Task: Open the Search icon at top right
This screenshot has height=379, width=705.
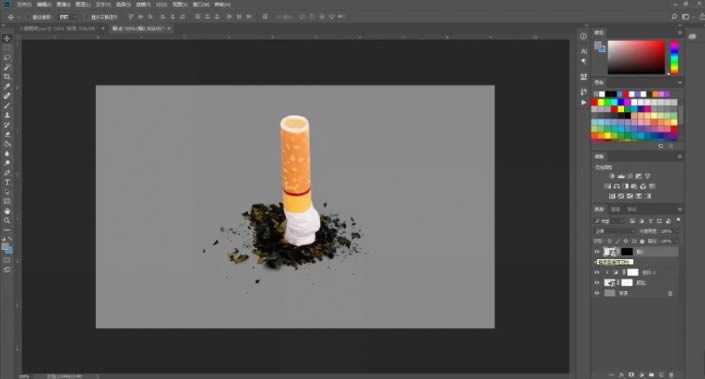Action: [x=674, y=17]
